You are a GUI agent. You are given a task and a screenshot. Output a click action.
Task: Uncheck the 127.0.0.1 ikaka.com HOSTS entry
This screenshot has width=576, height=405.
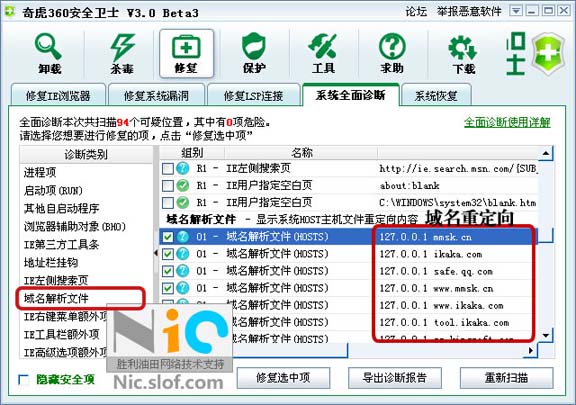coord(168,254)
